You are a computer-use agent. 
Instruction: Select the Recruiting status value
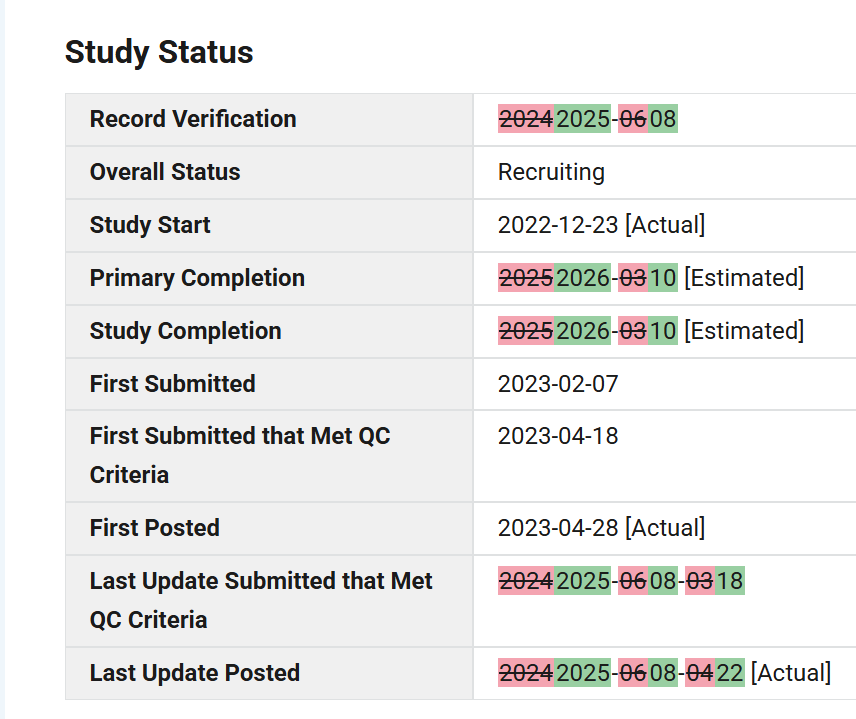[x=551, y=172]
